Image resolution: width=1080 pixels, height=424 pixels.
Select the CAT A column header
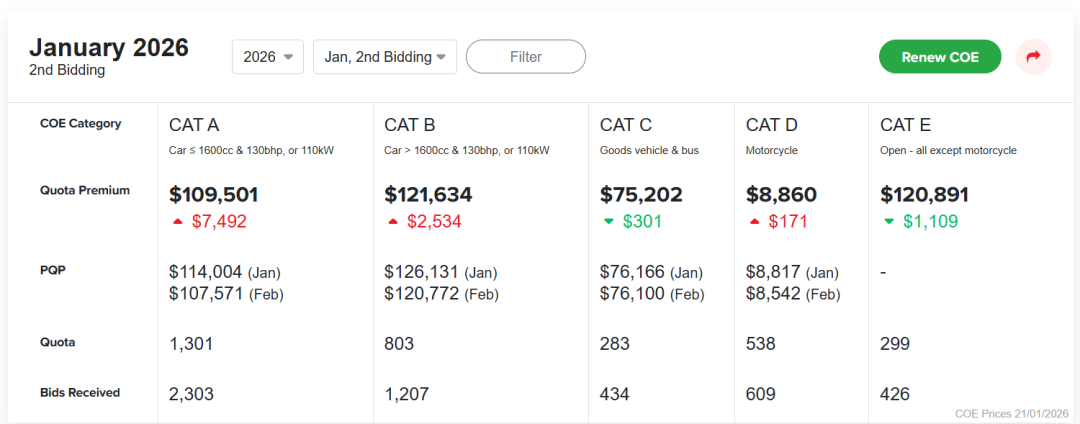tap(194, 125)
